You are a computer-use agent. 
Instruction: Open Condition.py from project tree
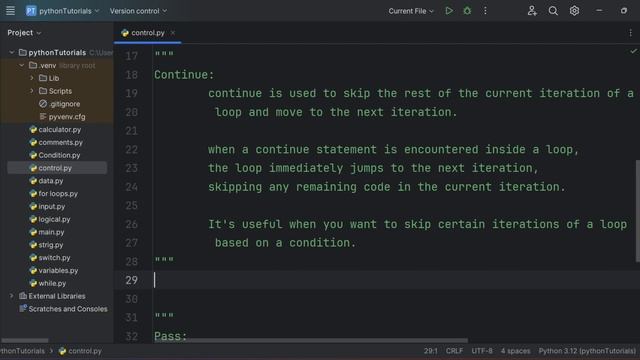click(x=55, y=155)
